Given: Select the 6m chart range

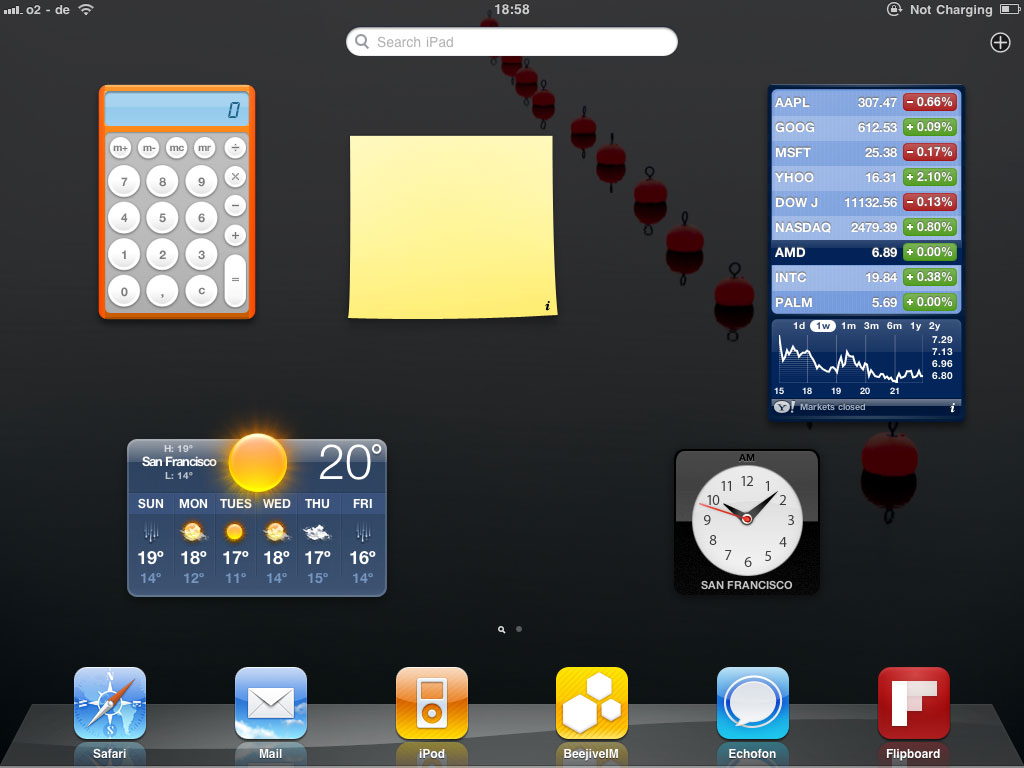Looking at the screenshot, I should [894, 325].
